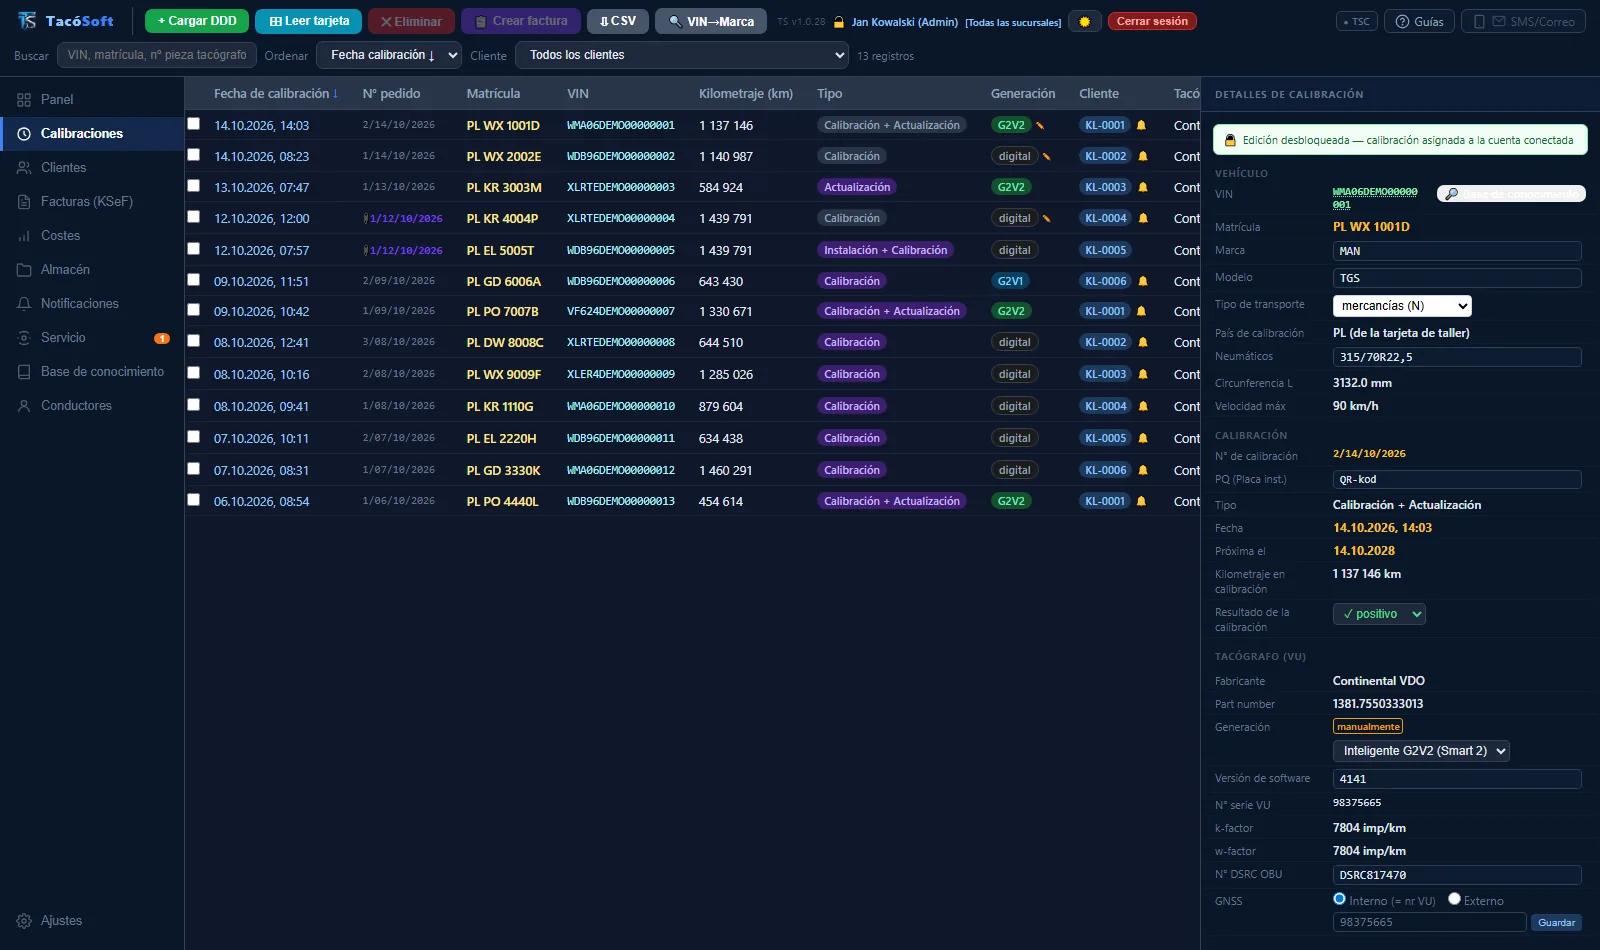Open the Tipo de transporte mercancías dropdown
The width and height of the screenshot is (1600, 950).
point(1402,306)
